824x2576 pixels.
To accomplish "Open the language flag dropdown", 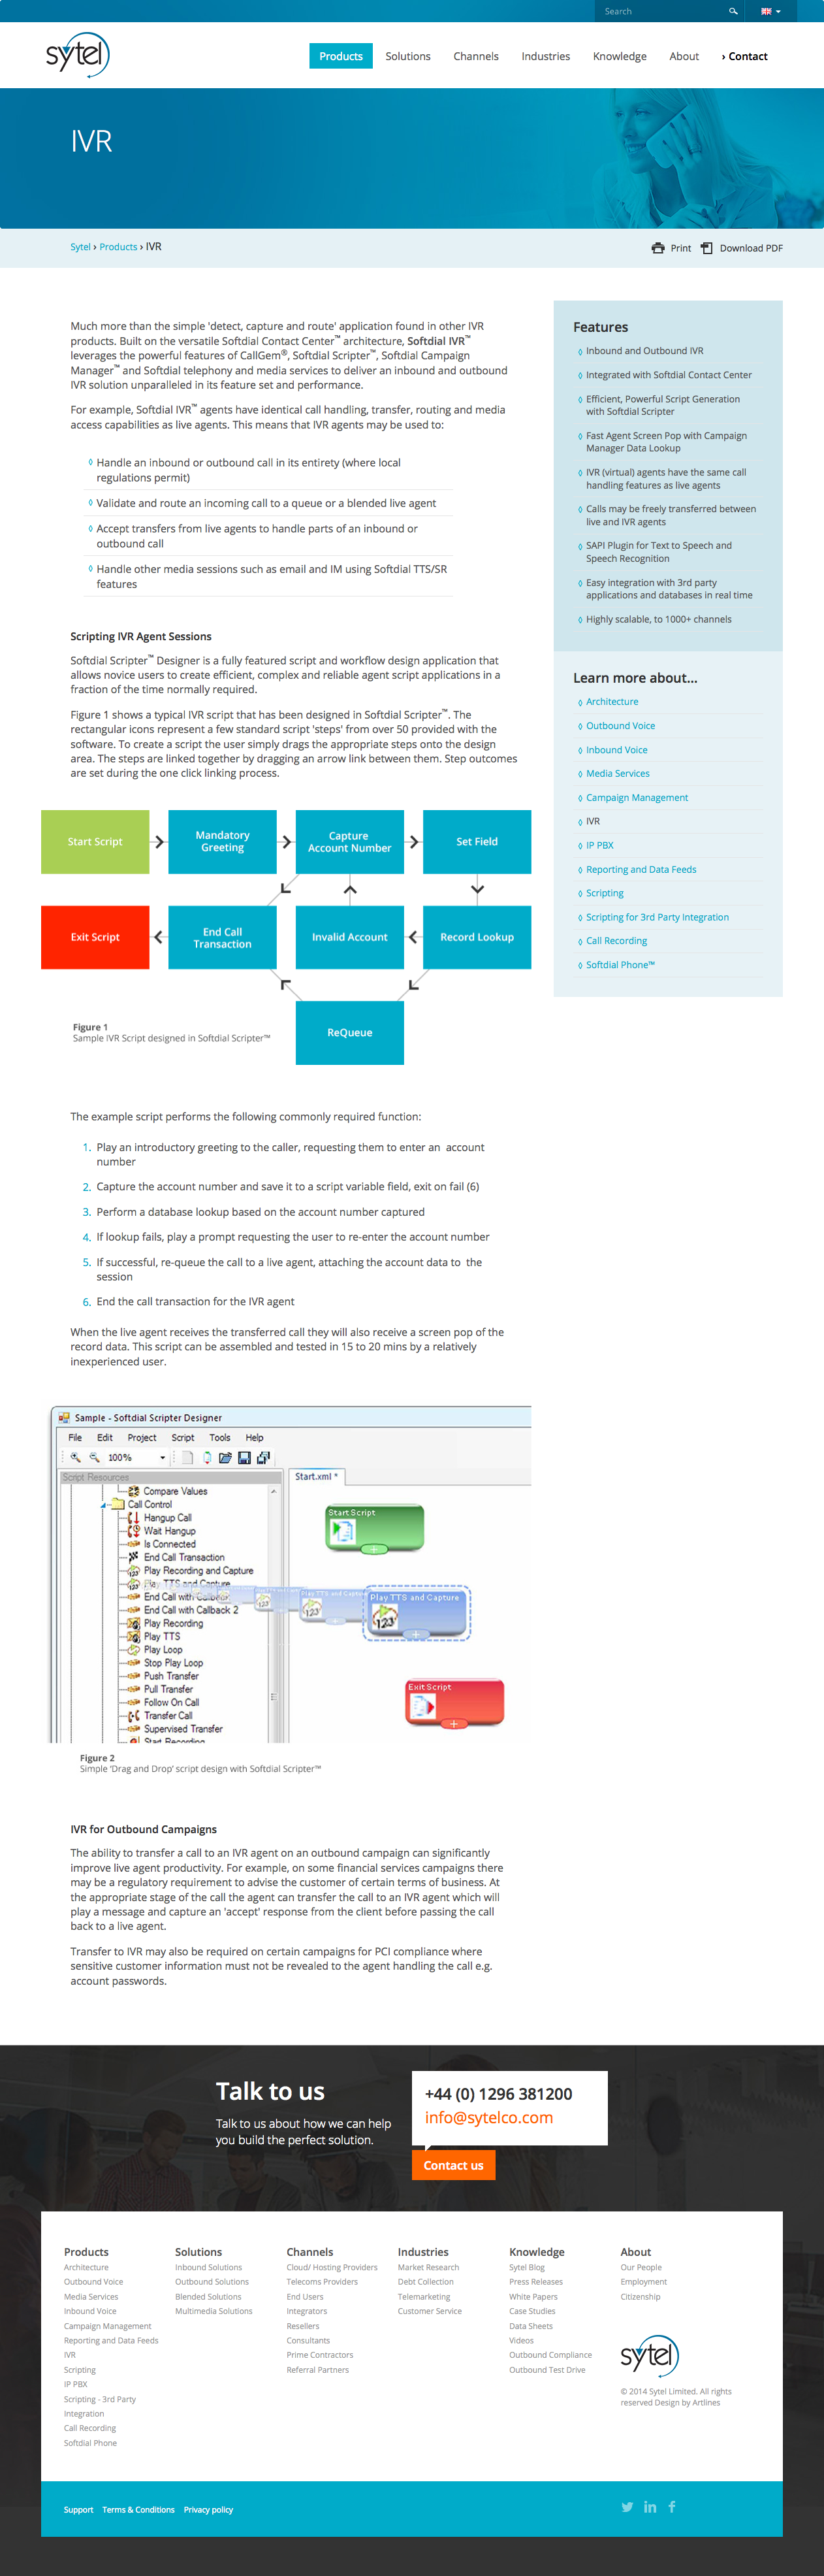I will point(770,11).
